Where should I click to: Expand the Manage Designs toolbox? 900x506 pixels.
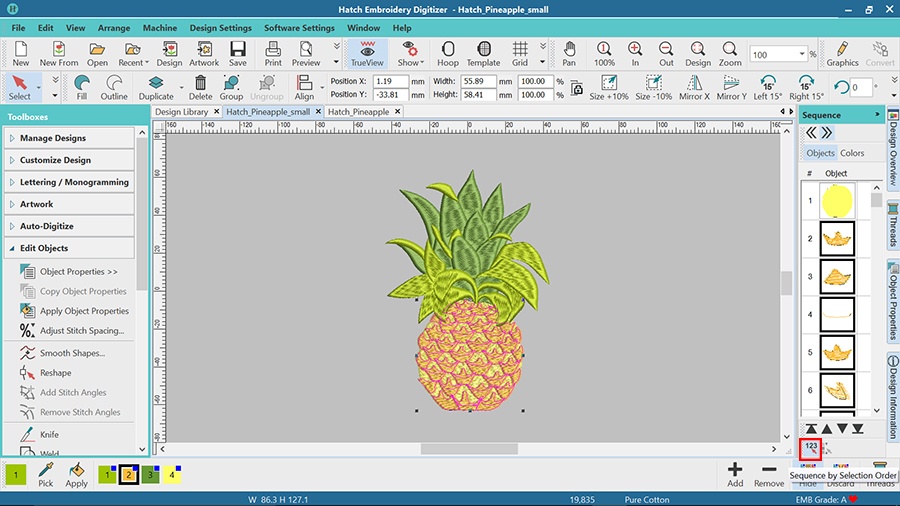[x=53, y=138]
